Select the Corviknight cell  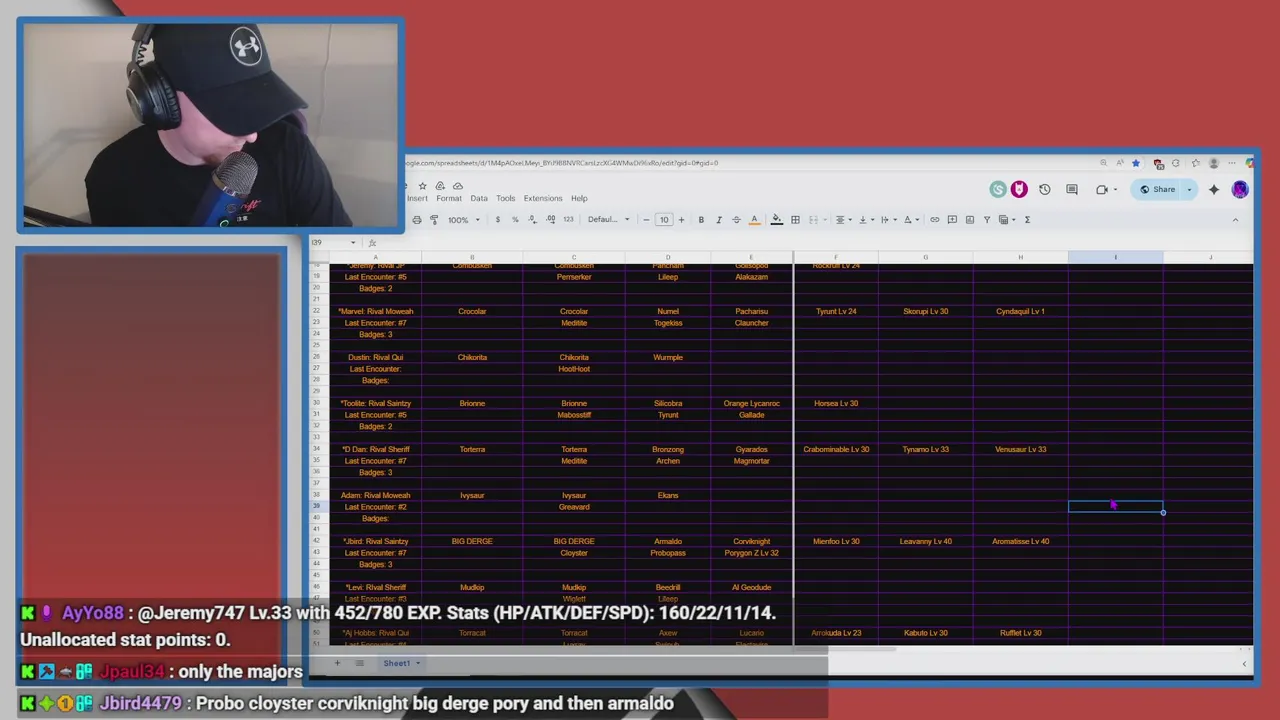752,541
